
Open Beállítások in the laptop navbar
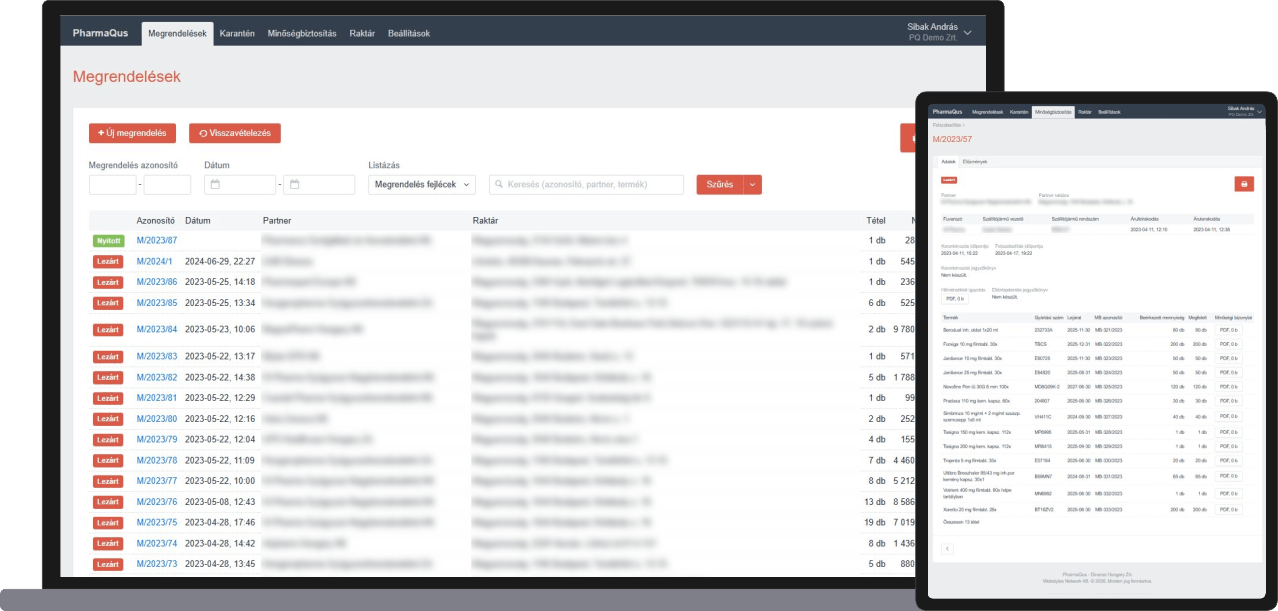tap(408, 33)
